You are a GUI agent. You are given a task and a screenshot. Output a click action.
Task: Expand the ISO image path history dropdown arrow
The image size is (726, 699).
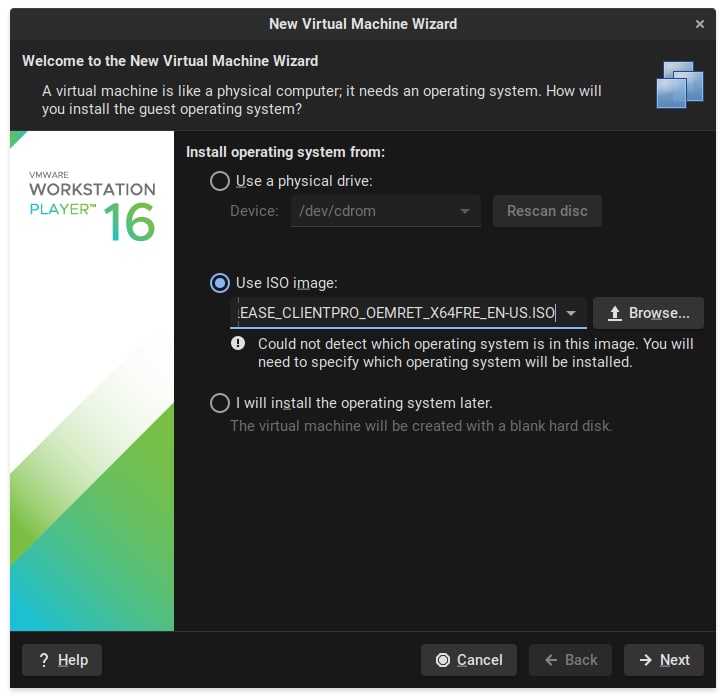pos(571,313)
